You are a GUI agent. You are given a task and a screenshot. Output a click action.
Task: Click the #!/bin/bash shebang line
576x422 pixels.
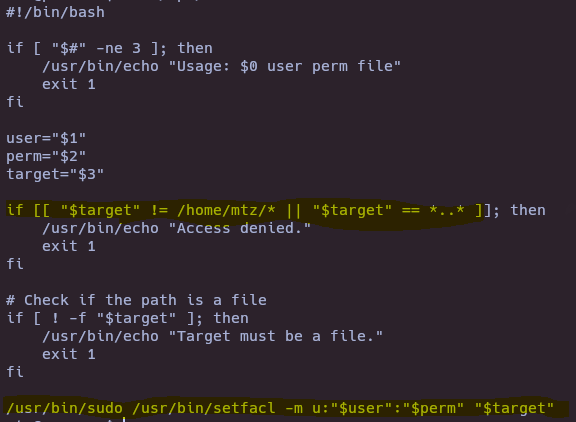coord(55,12)
